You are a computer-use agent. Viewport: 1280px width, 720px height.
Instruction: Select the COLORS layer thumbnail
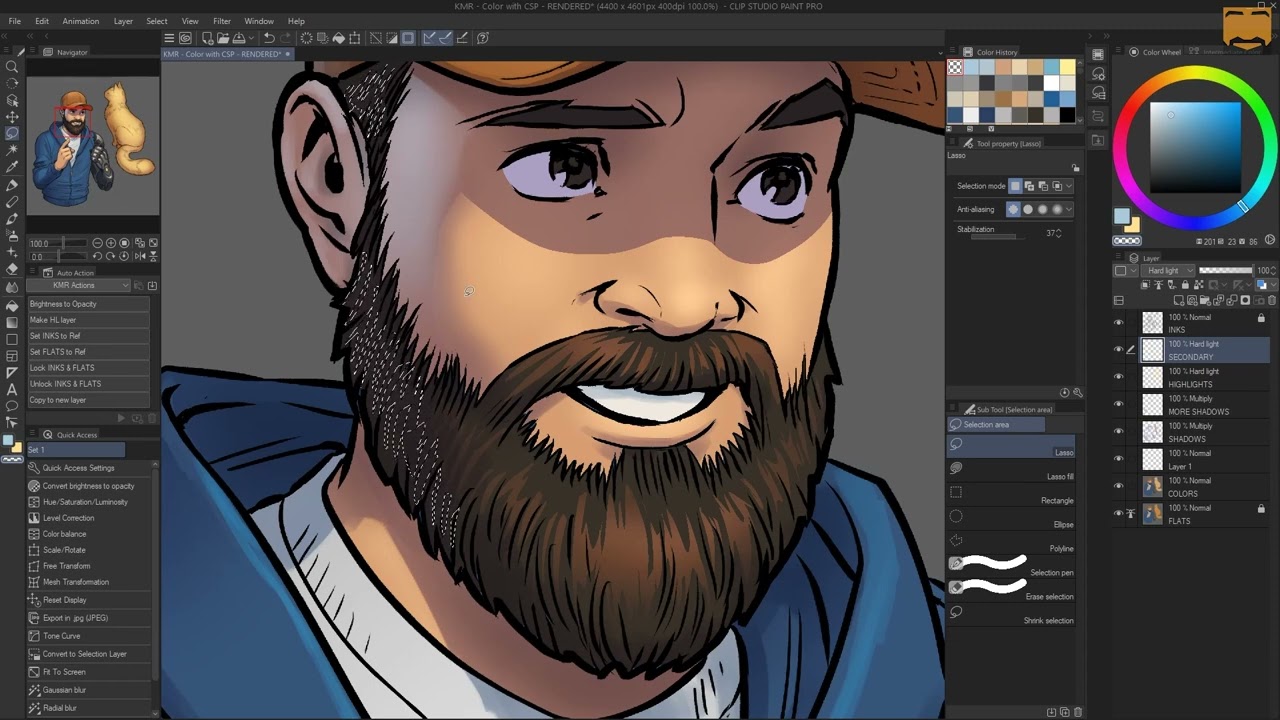[1153, 486]
